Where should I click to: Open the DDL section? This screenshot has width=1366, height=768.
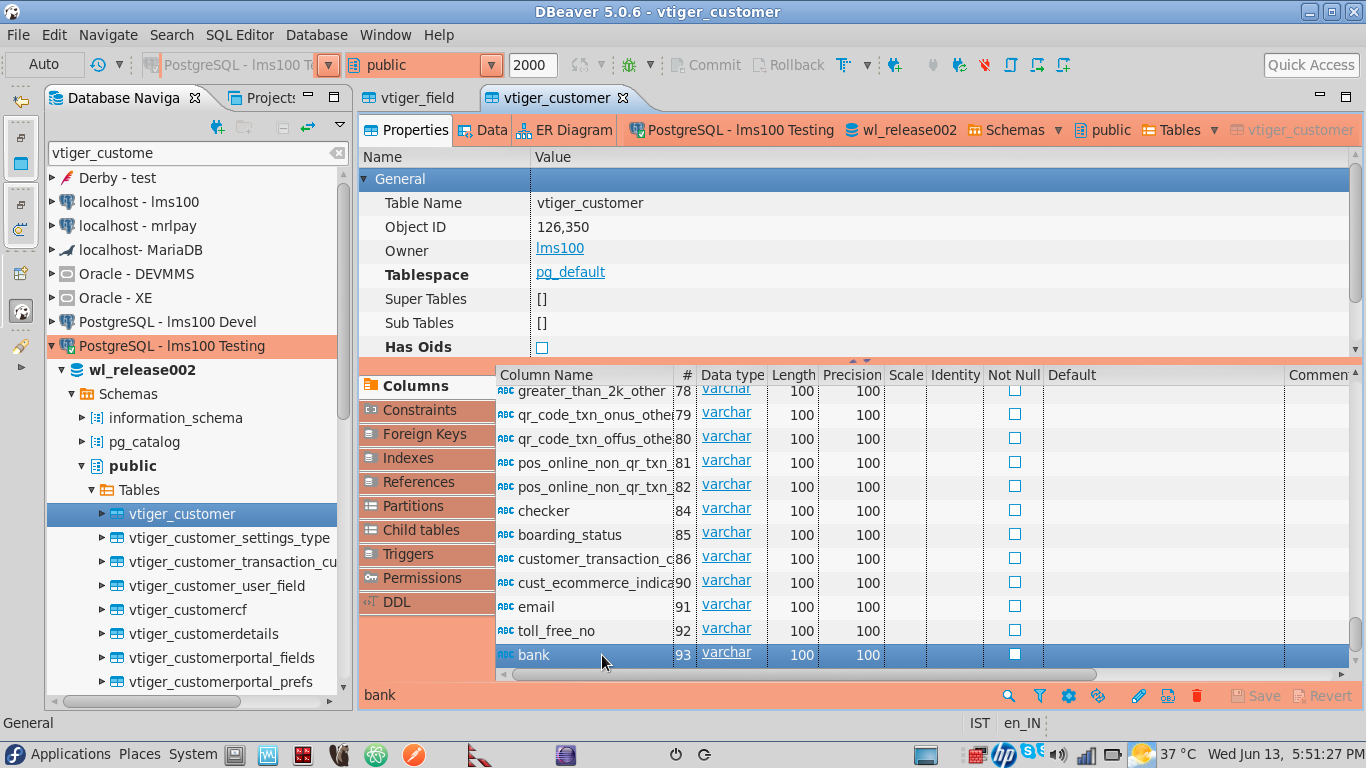[x=427, y=602]
